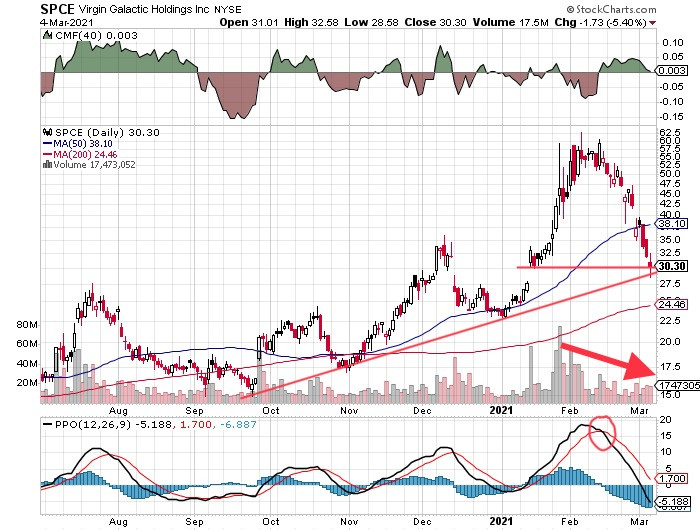Click the 45.0 price axis label

tap(670, 194)
